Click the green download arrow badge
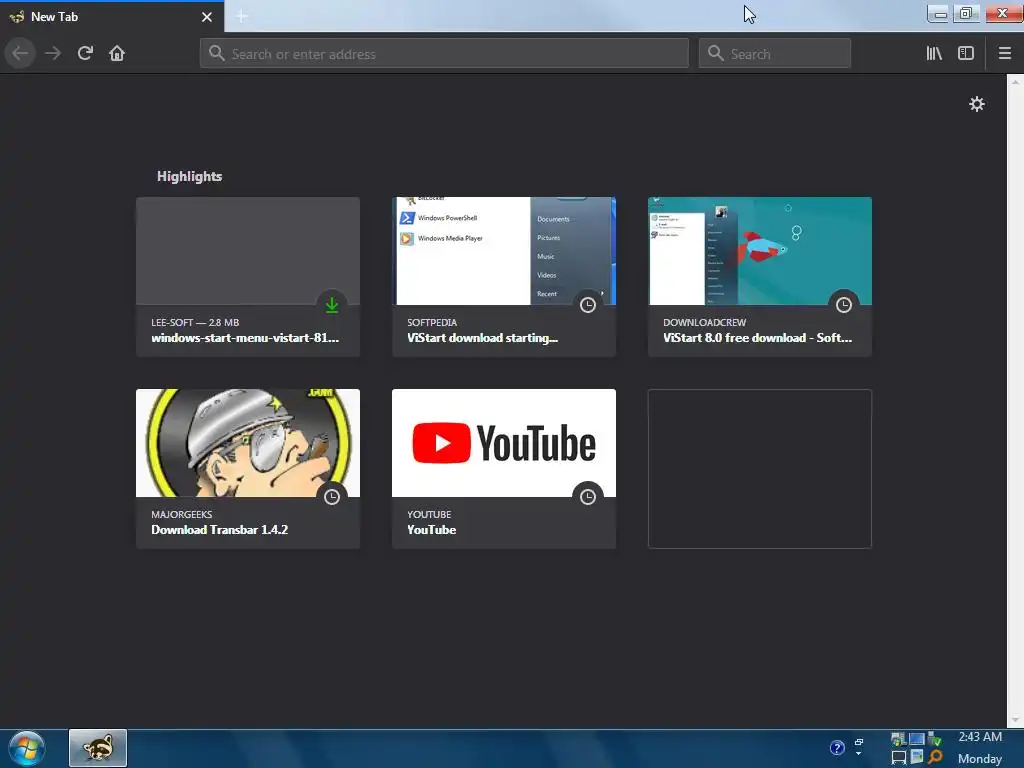The width and height of the screenshot is (1024, 768). pyautogui.click(x=332, y=305)
